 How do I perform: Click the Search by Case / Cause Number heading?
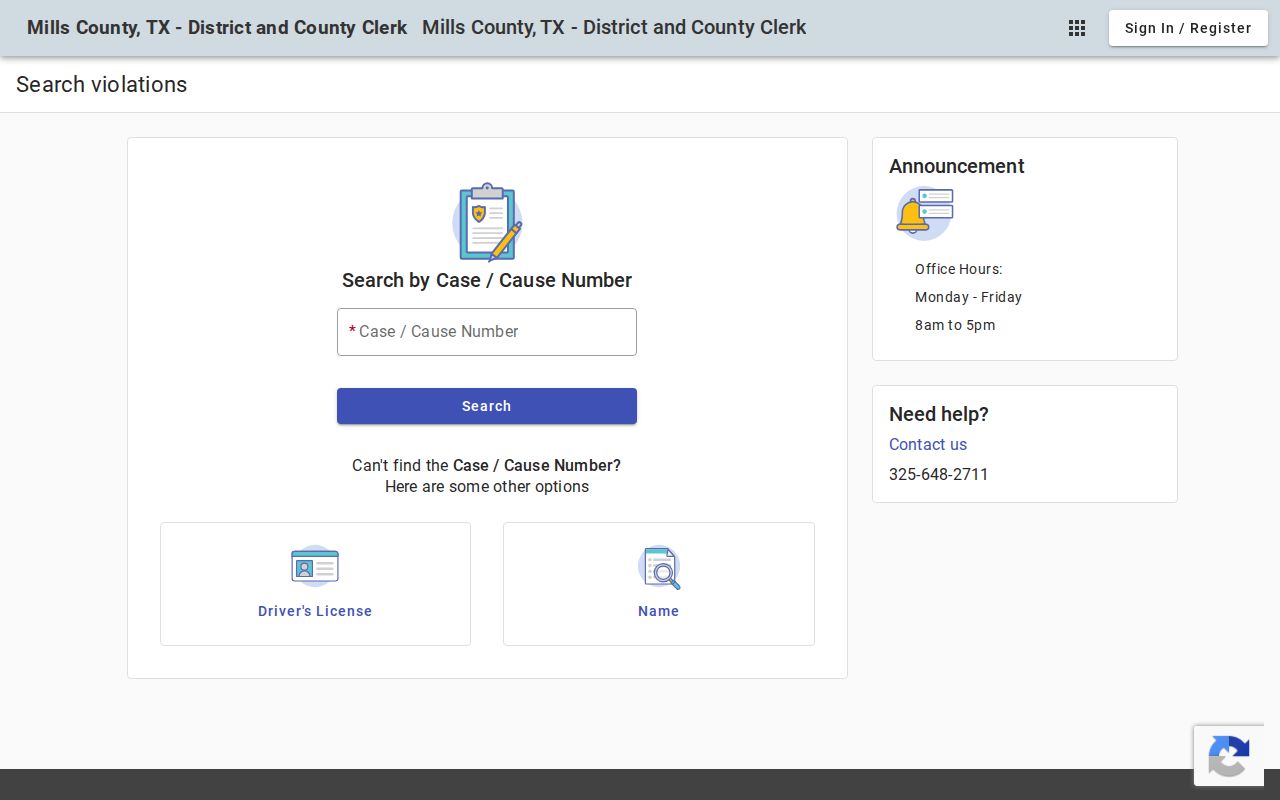tap(487, 280)
